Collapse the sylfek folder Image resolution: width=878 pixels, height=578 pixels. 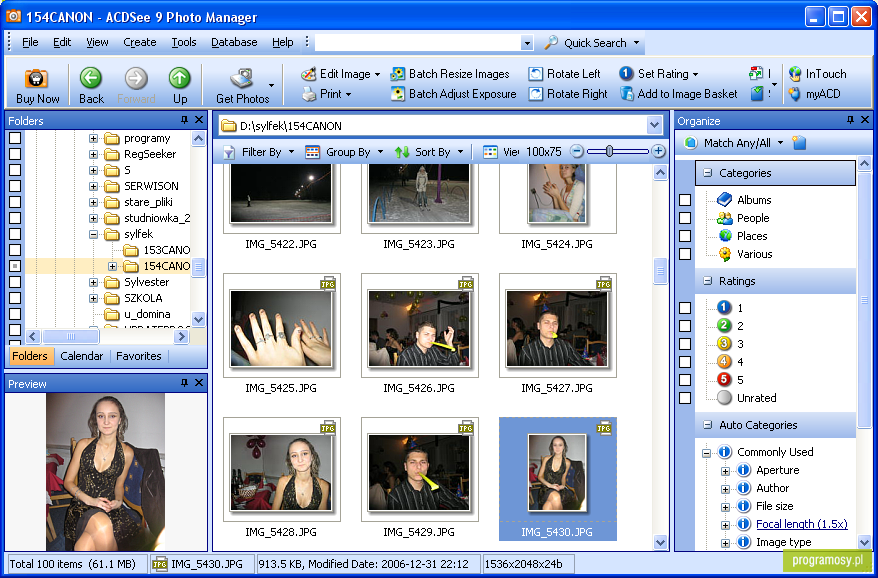pyautogui.click(x=94, y=234)
